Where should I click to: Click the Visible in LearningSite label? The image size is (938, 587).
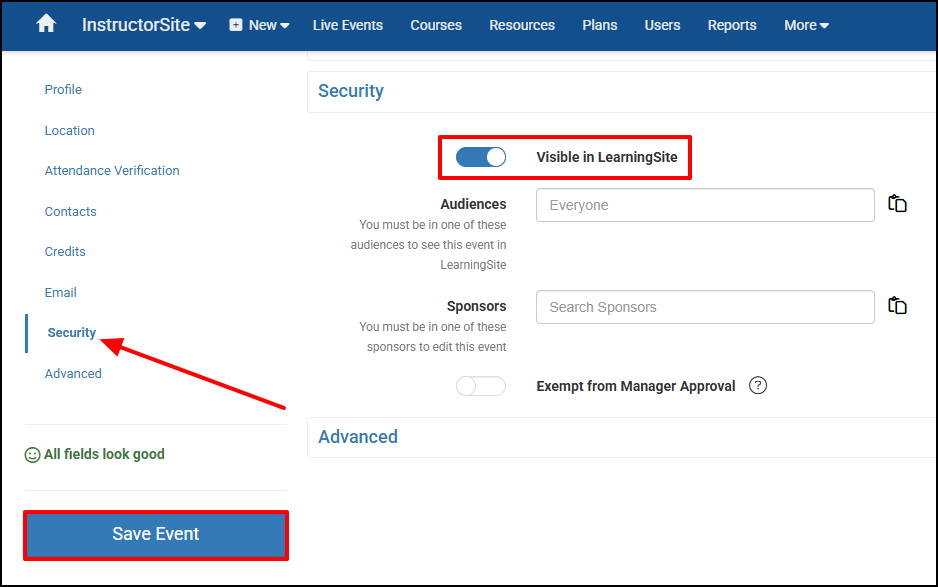click(607, 157)
